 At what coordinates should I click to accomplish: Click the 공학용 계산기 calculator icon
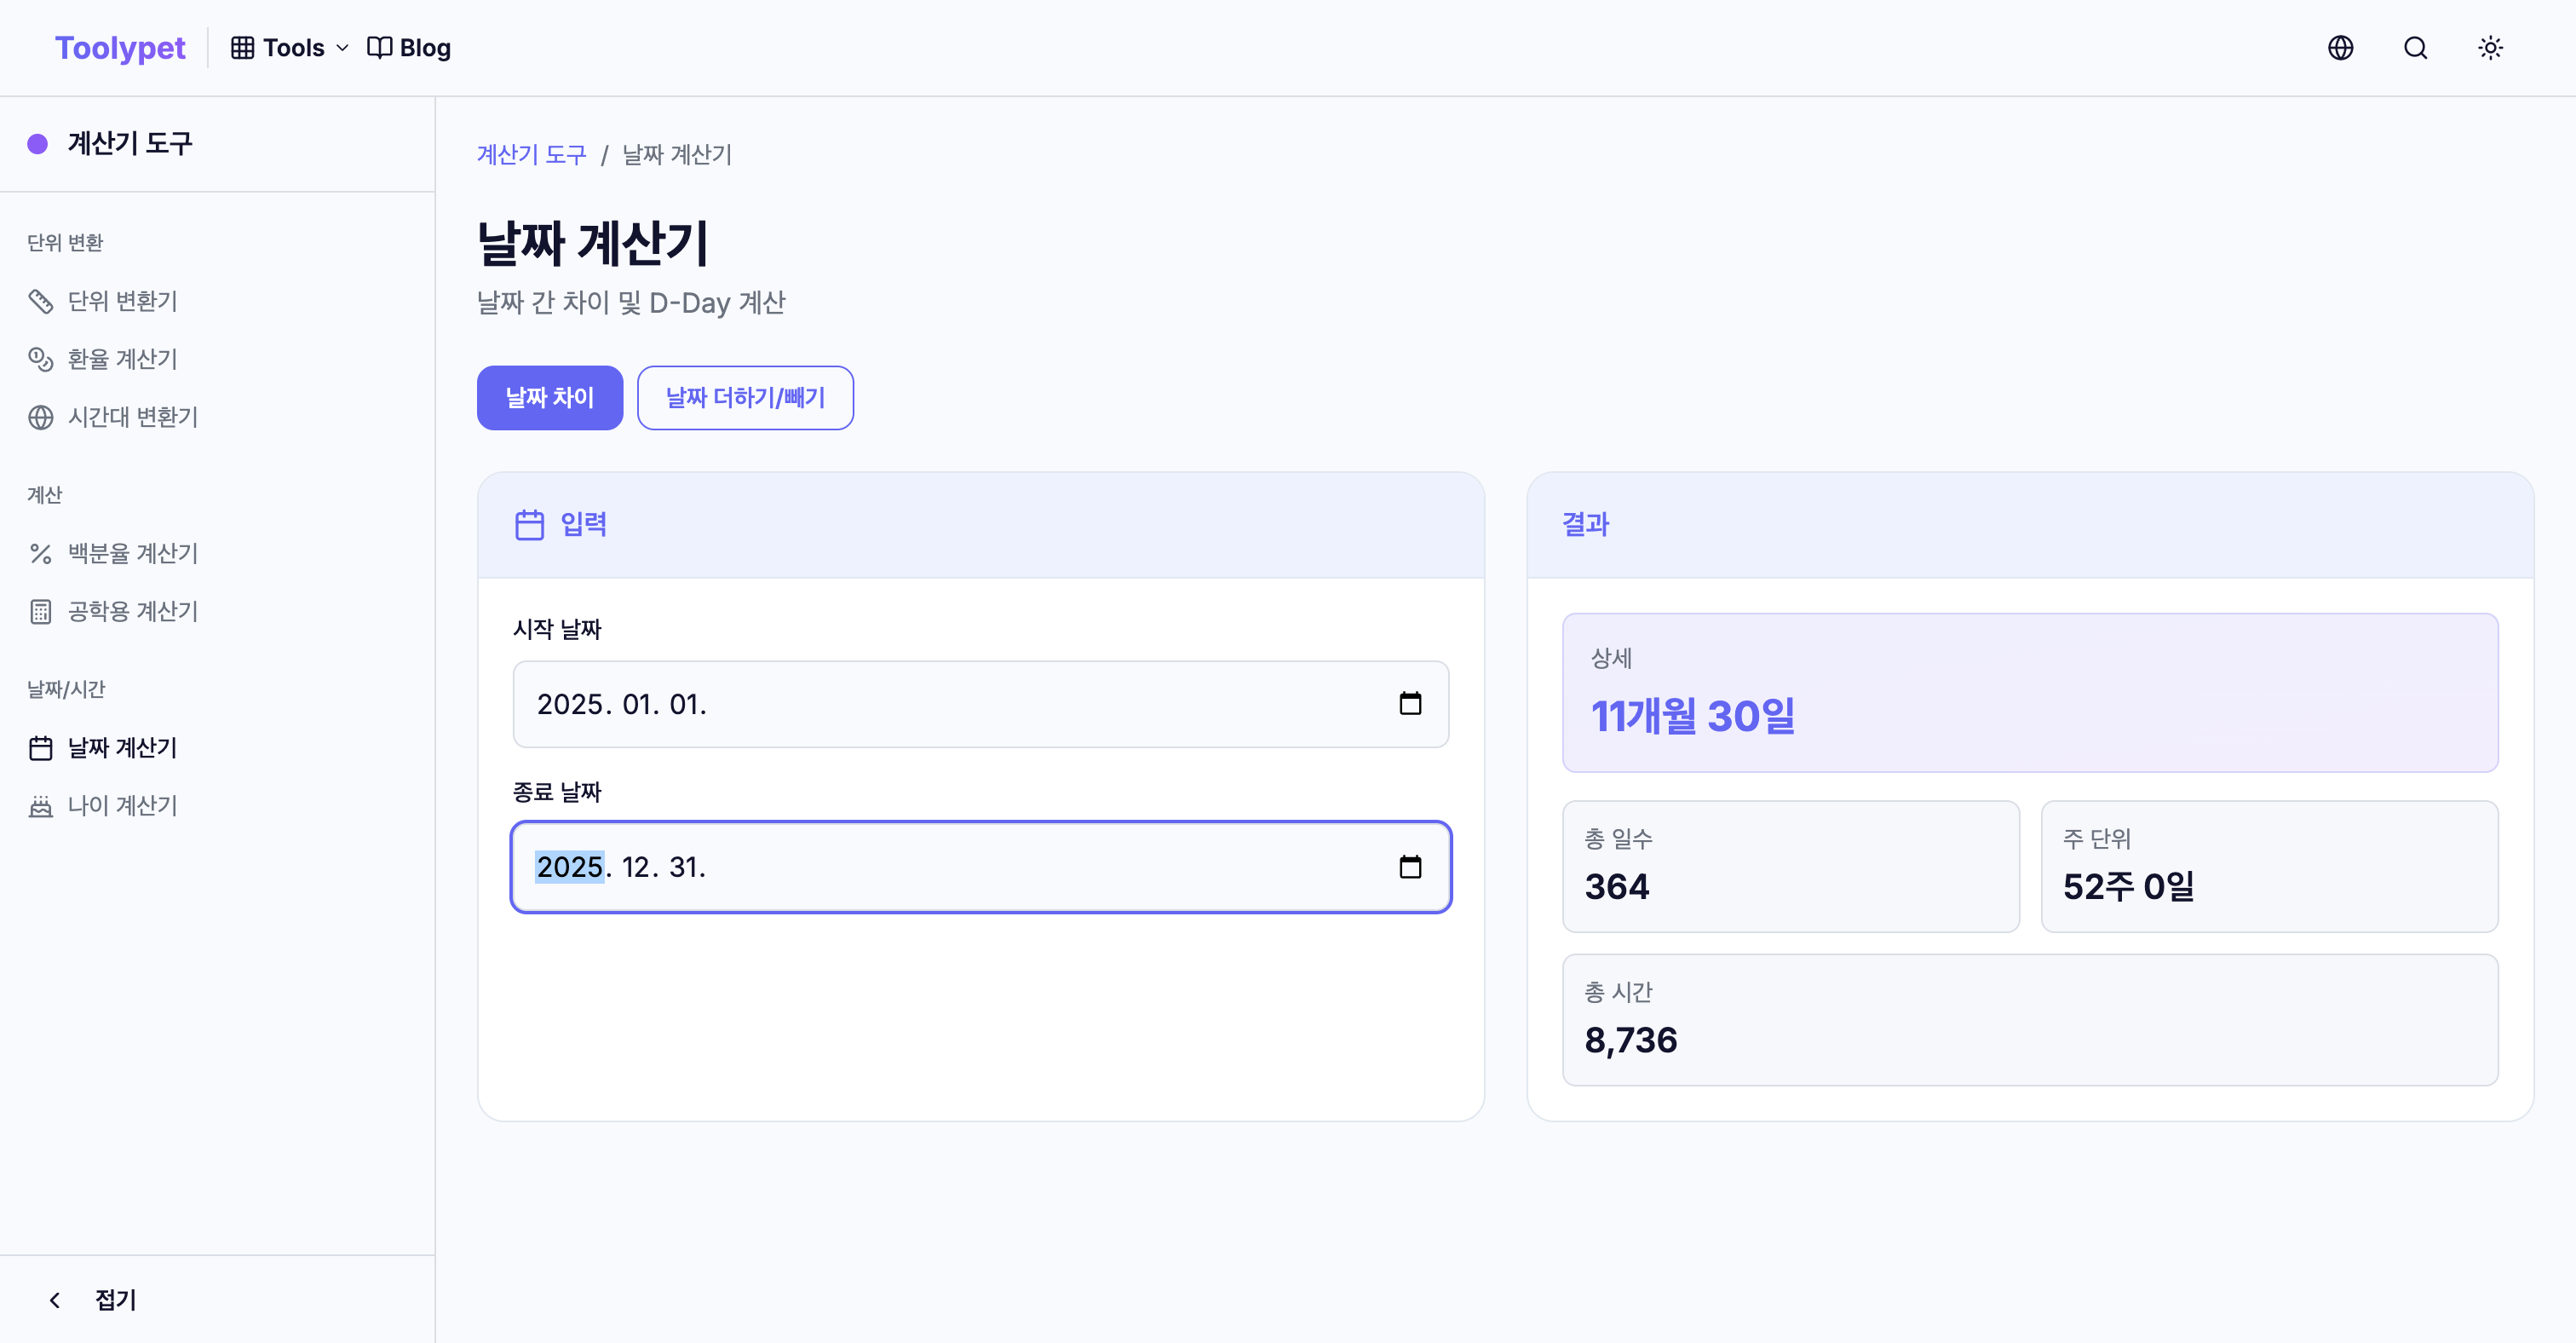(41, 611)
